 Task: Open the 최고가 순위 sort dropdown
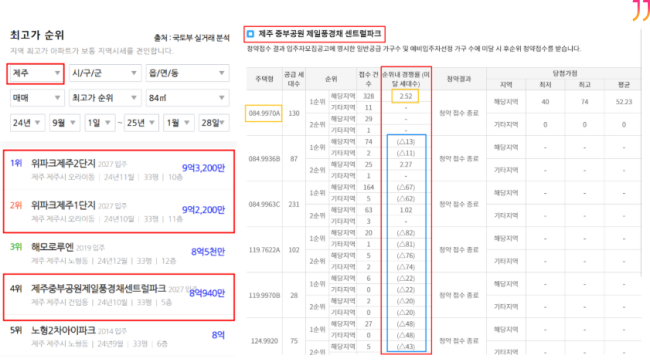pyautogui.click(x=104, y=98)
